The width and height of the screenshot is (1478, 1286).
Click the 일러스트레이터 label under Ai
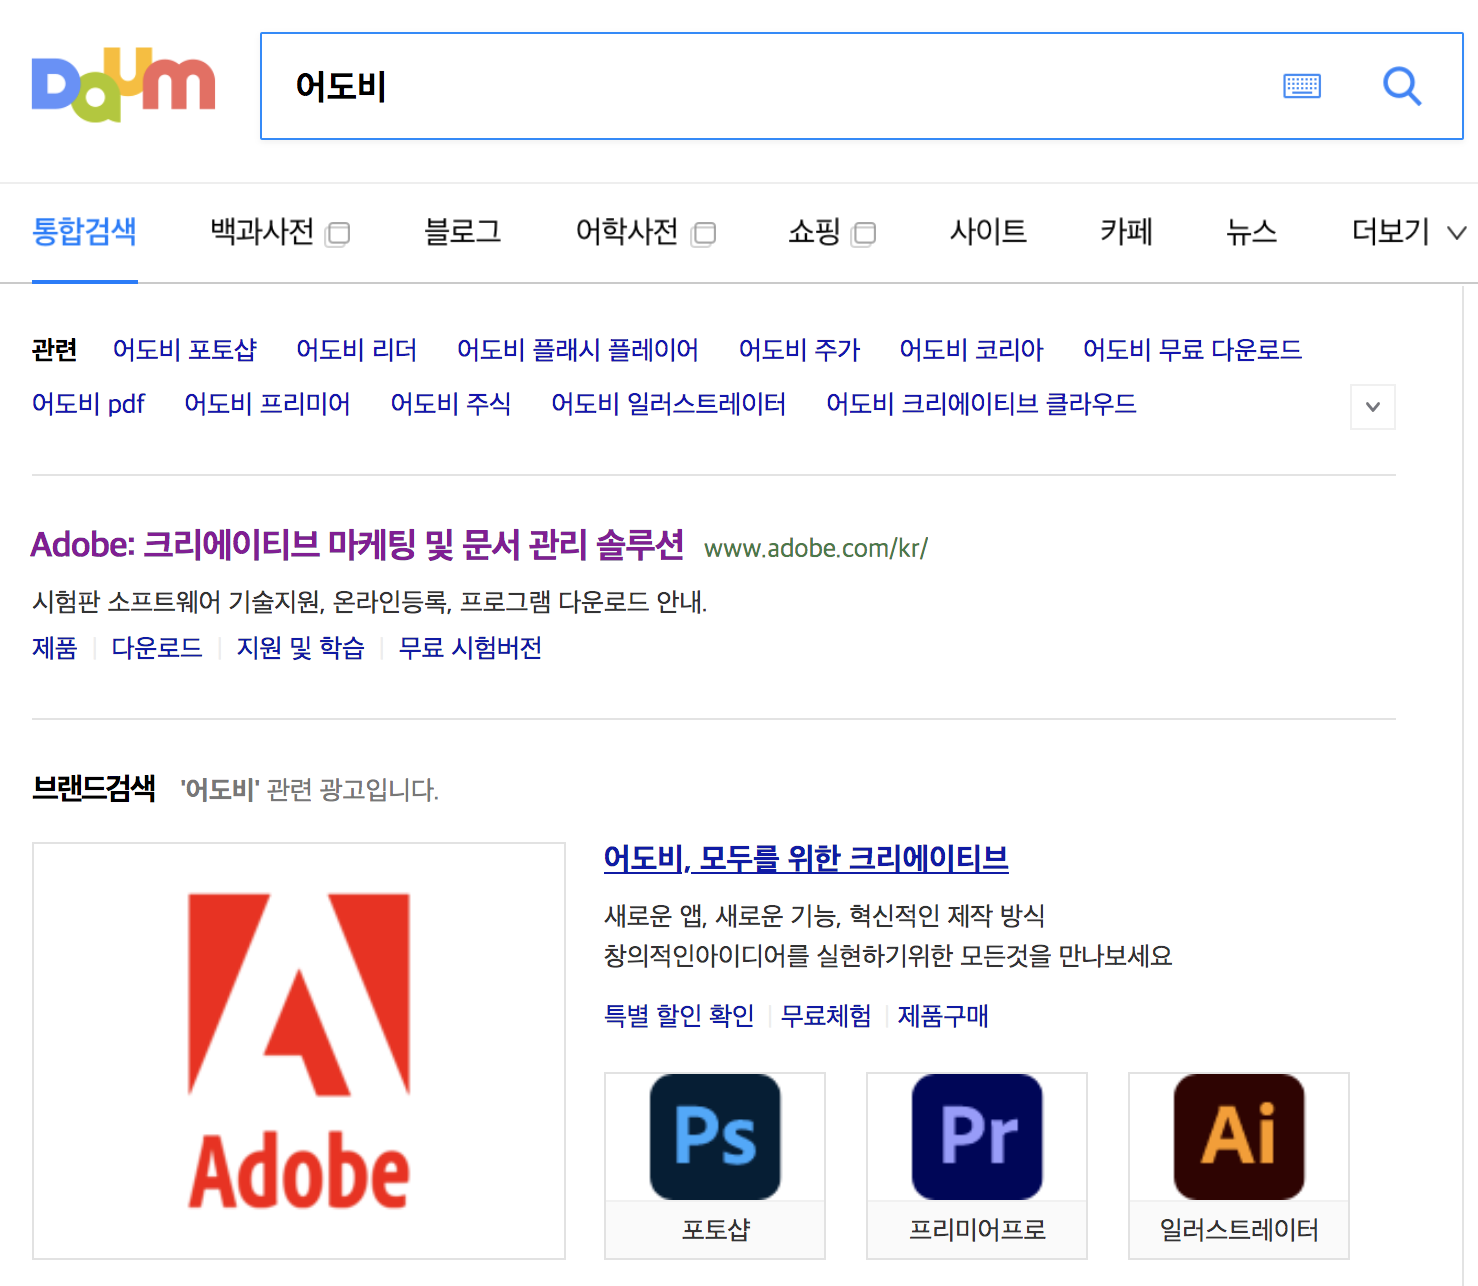[x=1239, y=1230]
